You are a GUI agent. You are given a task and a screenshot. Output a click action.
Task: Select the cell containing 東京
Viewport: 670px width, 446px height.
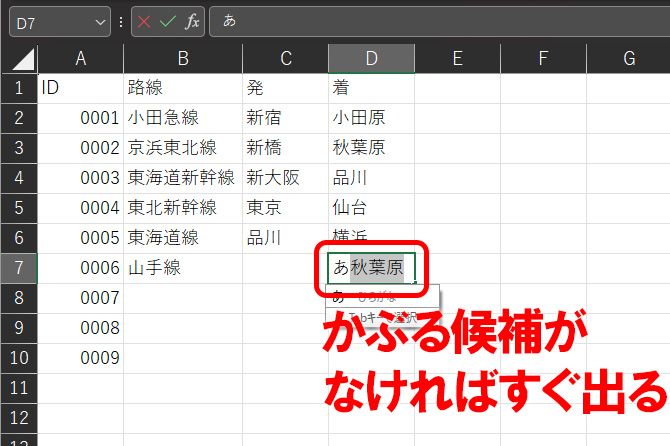285,208
